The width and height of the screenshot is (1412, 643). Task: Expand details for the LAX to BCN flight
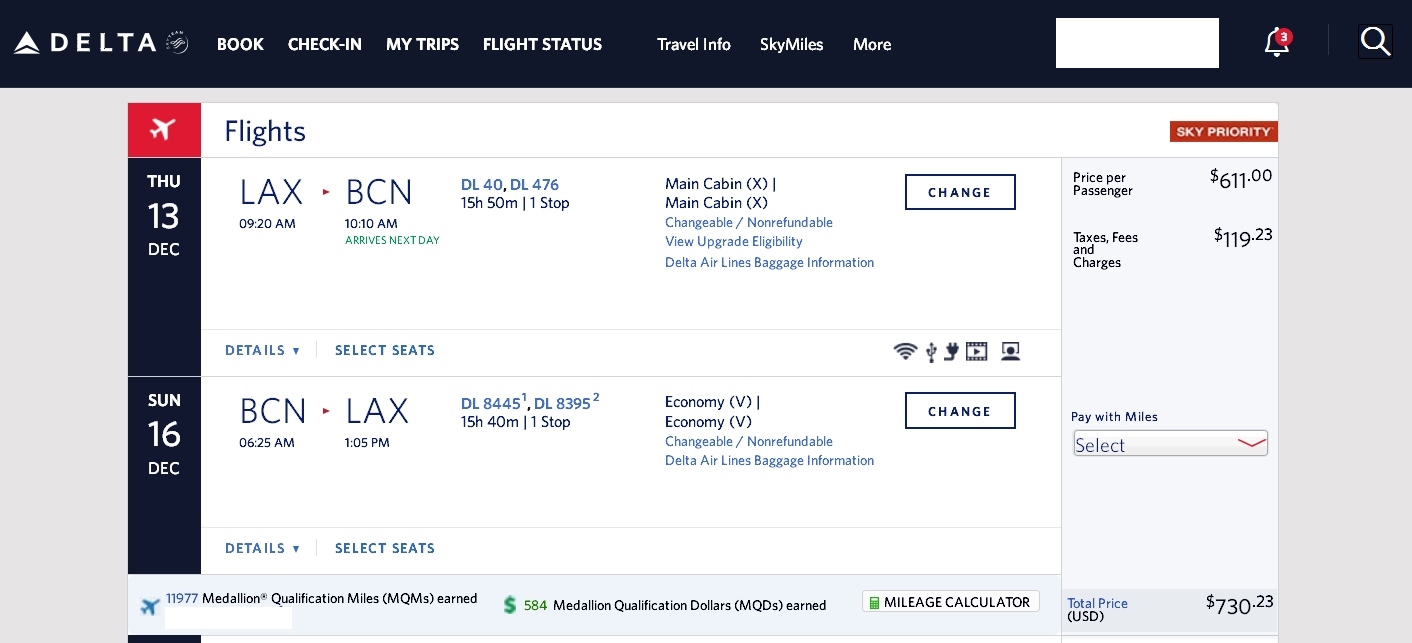262,350
